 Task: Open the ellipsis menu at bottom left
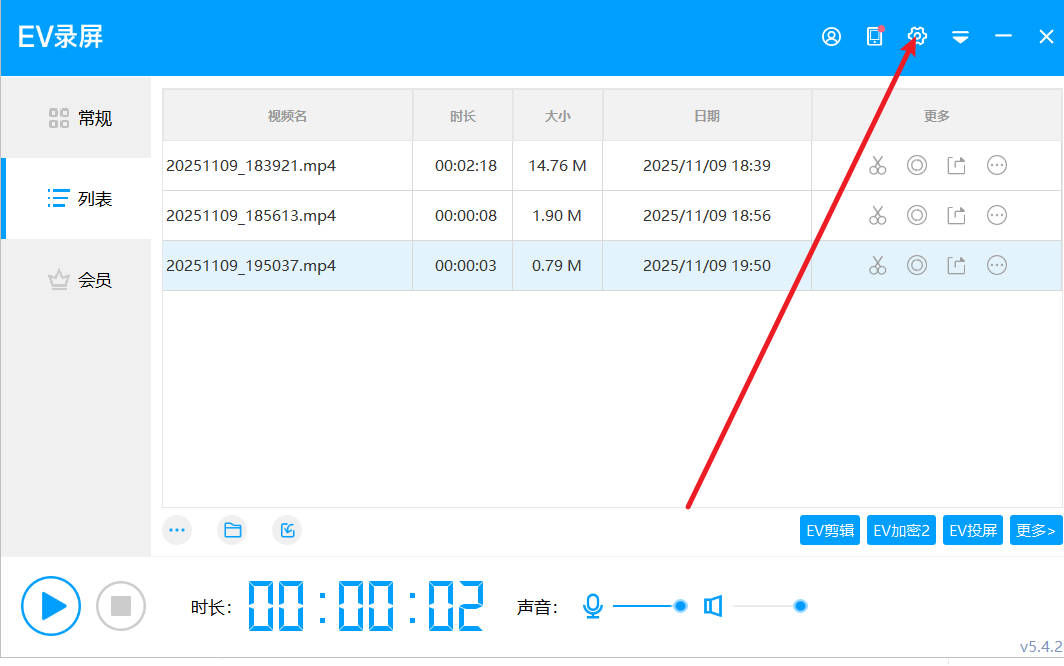(178, 531)
